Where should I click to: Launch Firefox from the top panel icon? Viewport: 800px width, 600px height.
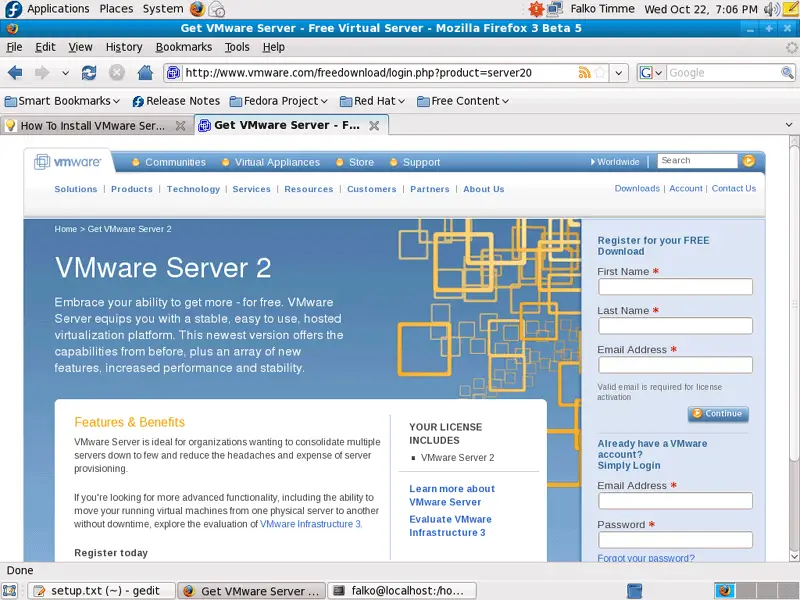click(x=197, y=9)
